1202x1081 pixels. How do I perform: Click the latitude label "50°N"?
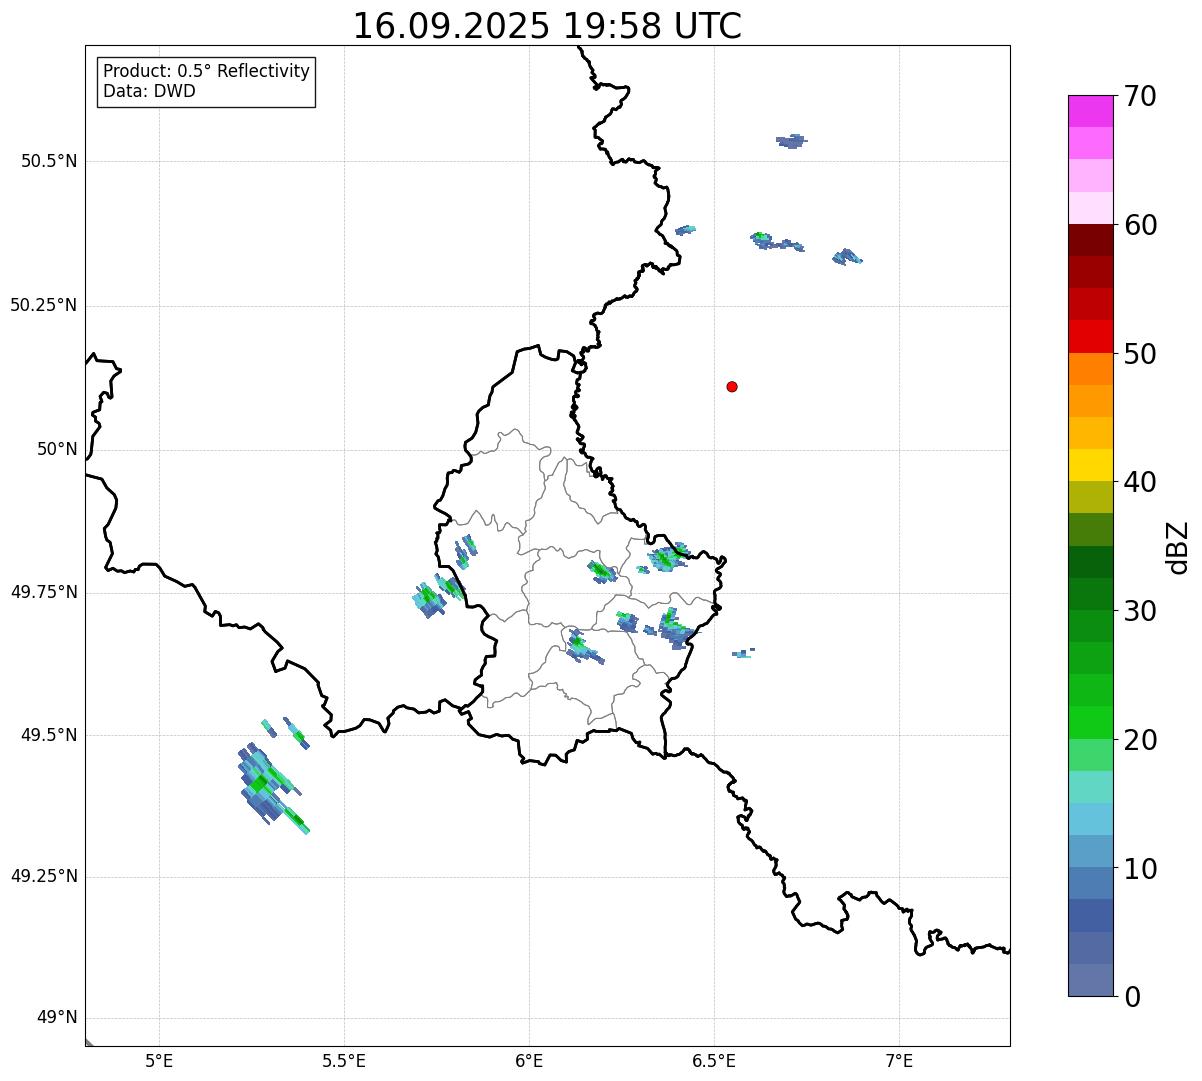tap(57, 449)
